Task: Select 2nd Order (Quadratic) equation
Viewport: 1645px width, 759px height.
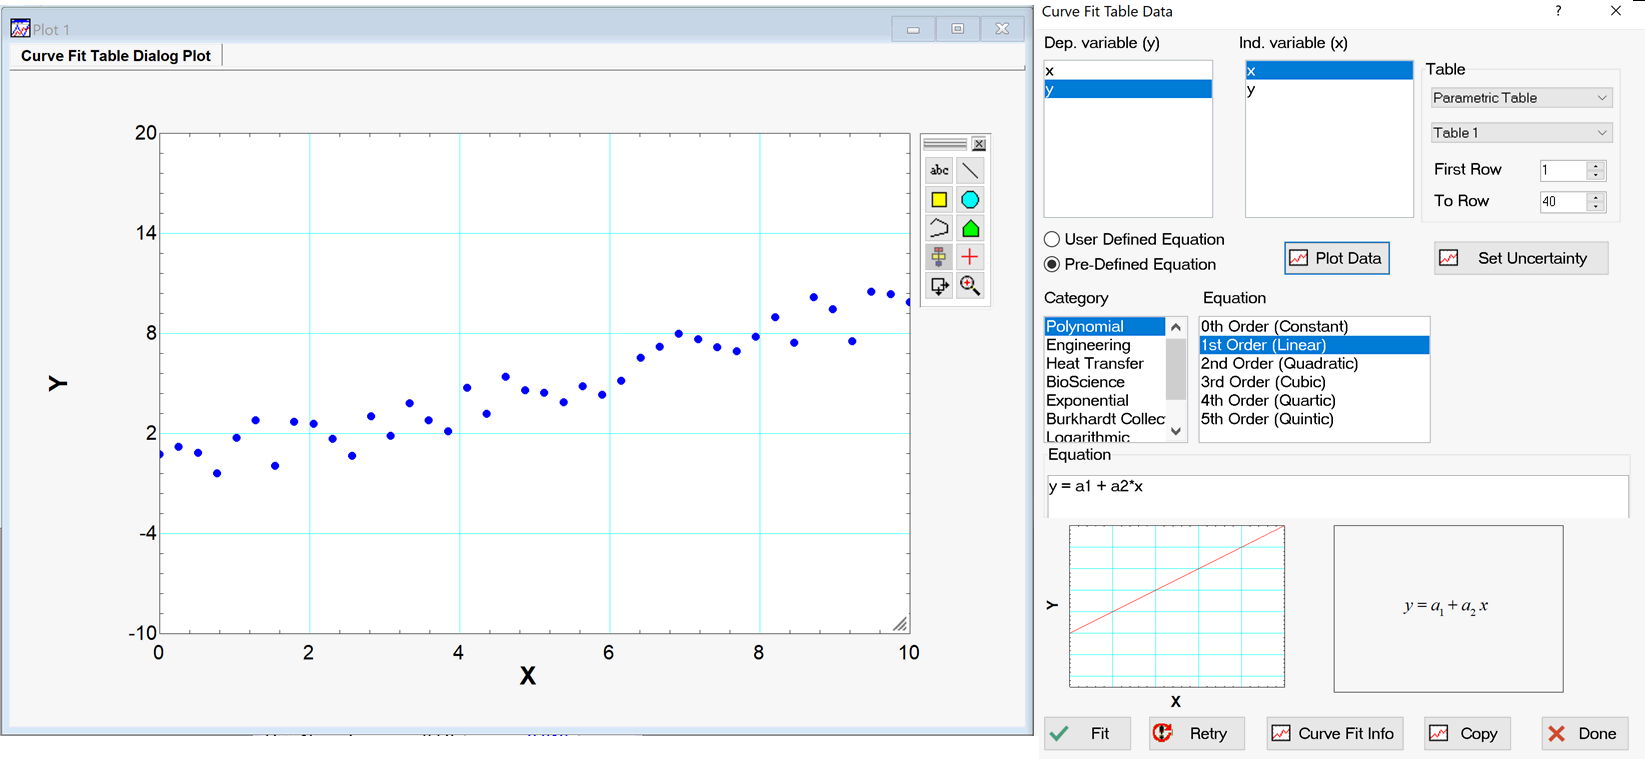Action: click(1279, 364)
